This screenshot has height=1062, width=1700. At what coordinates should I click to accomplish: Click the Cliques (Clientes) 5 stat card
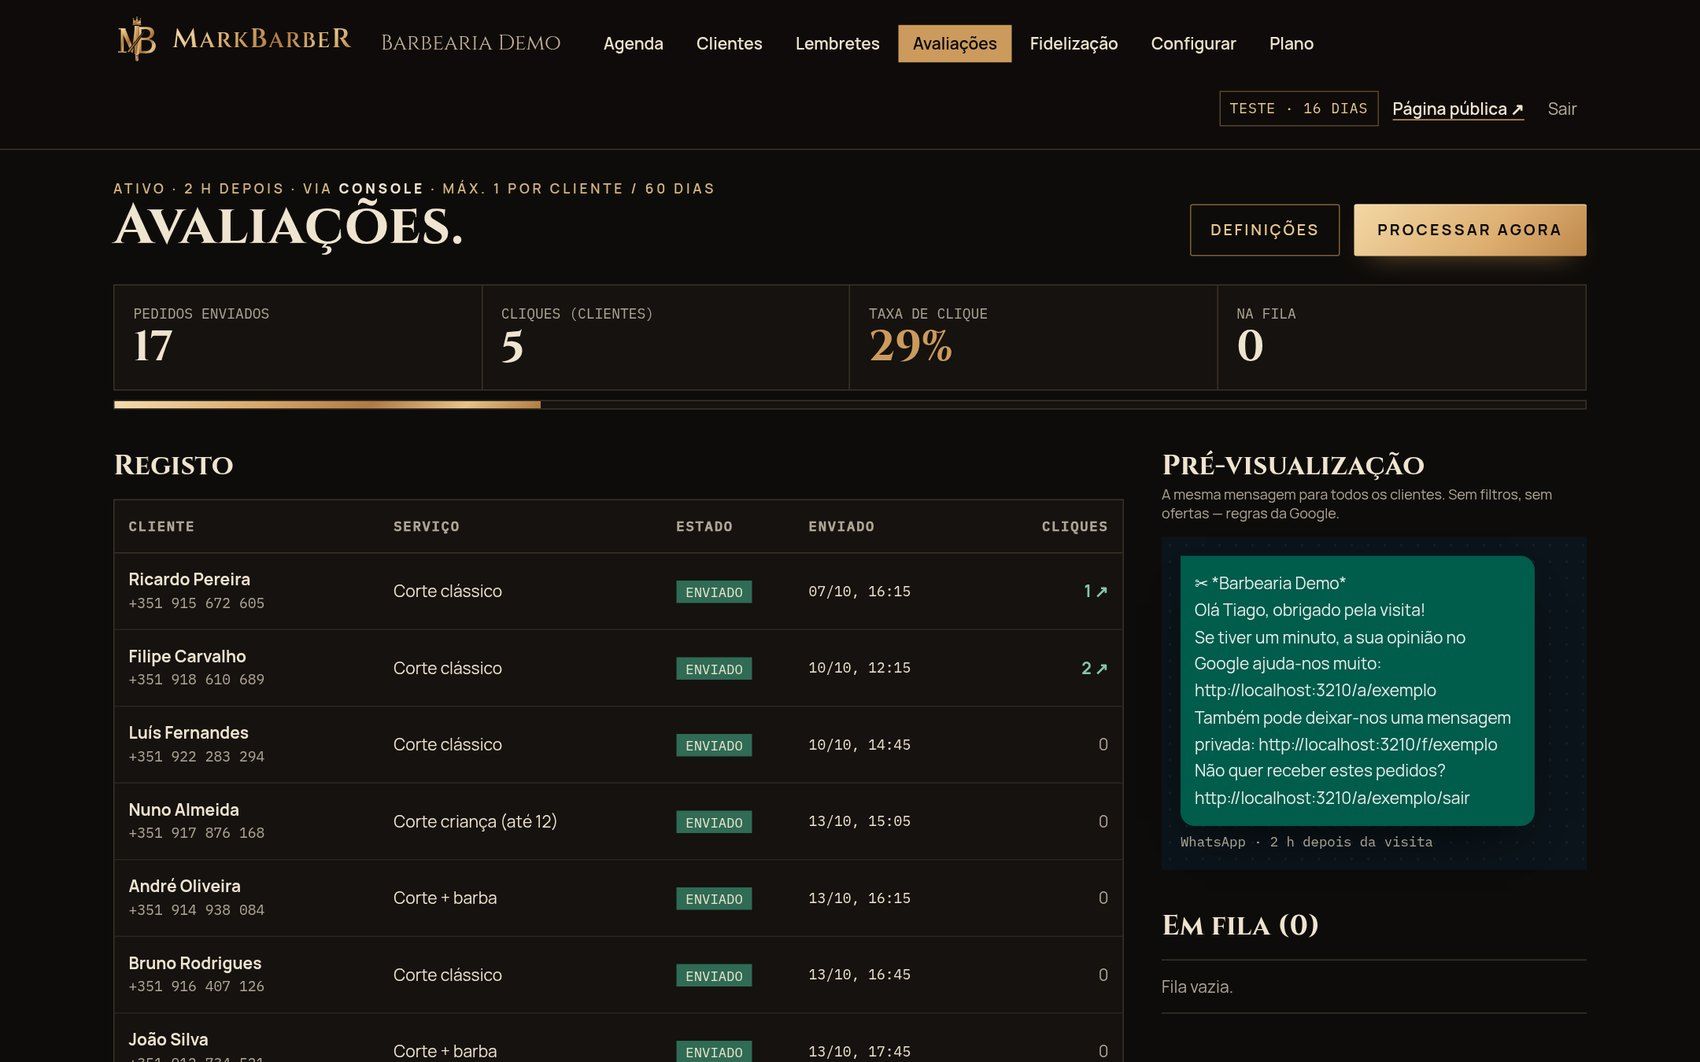[666, 337]
